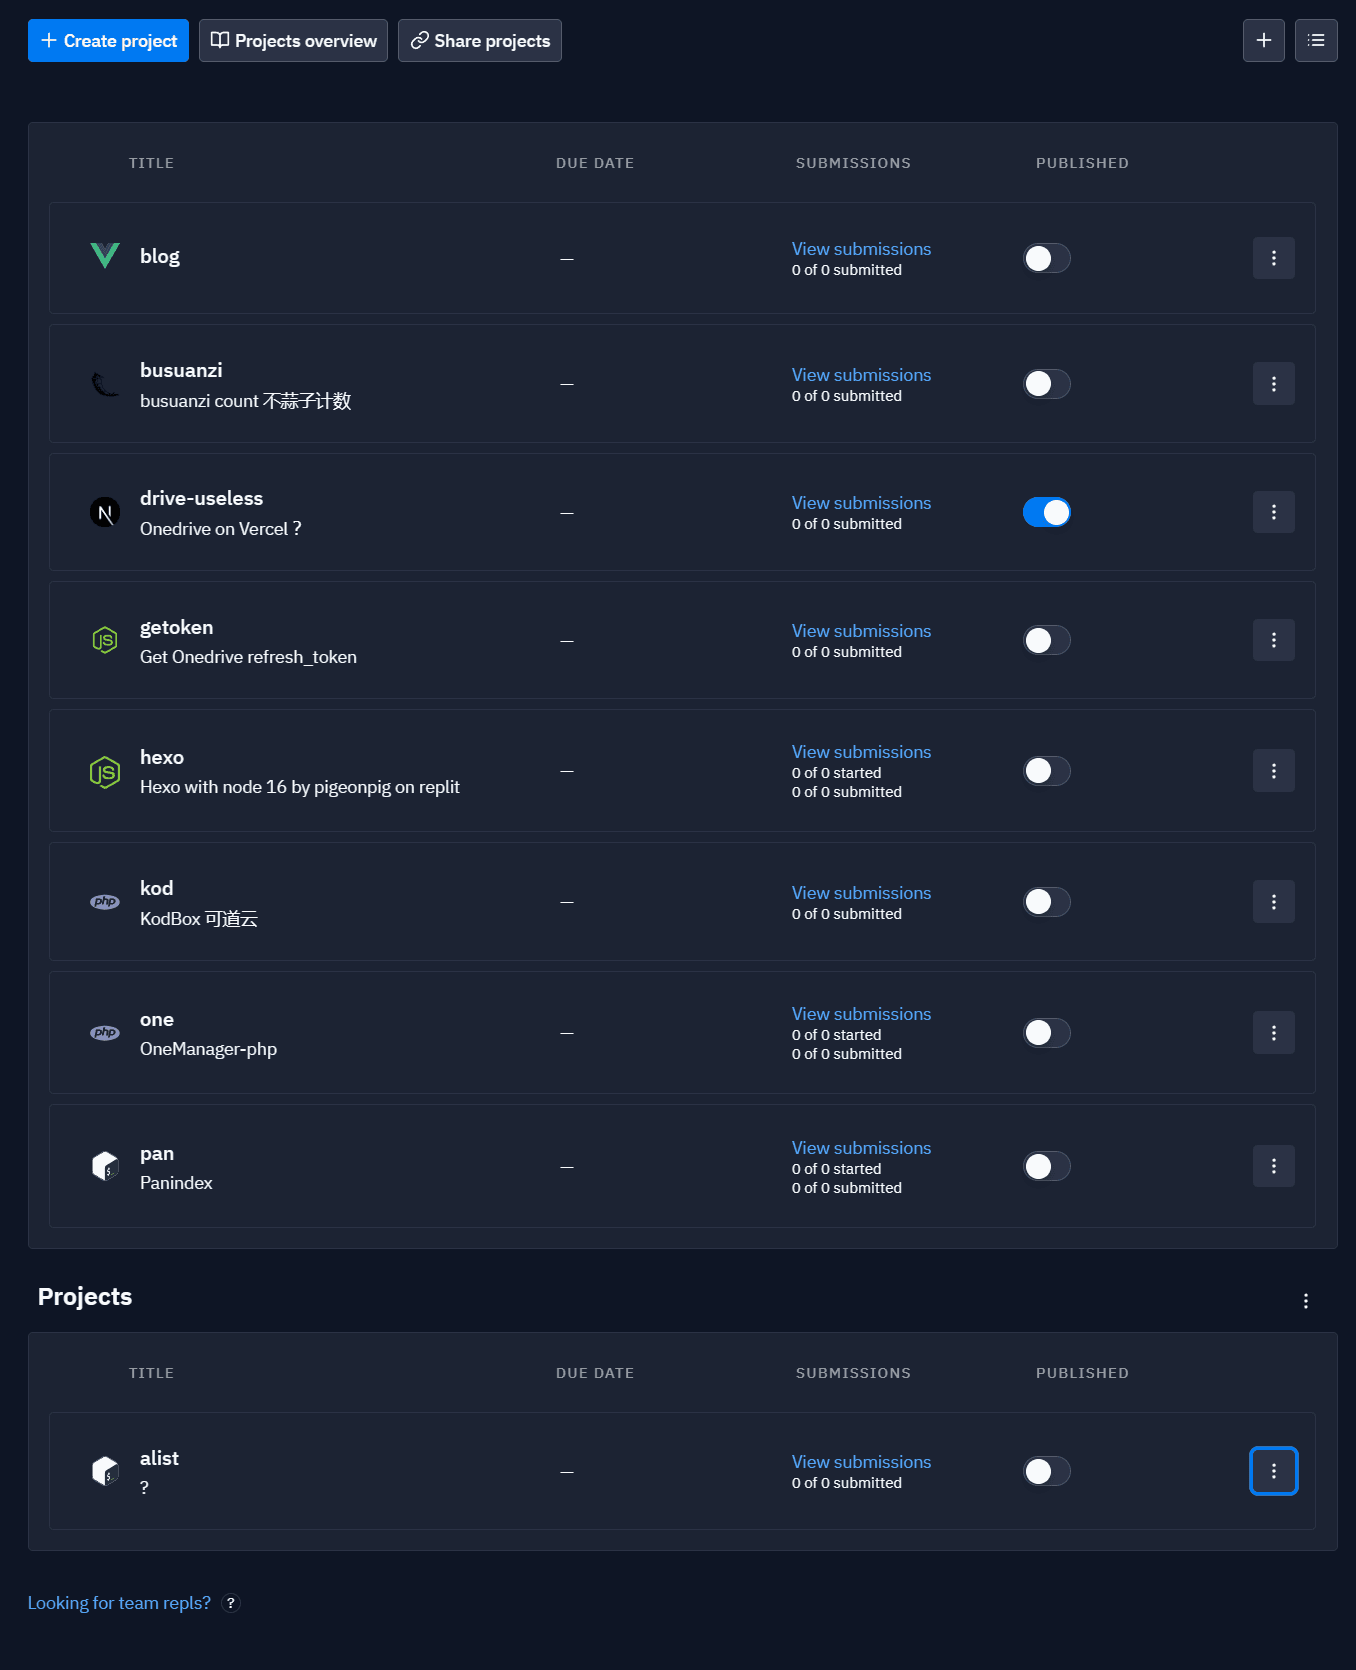The image size is (1356, 1670).
Task: Publish the alist project using its toggle
Action: tap(1047, 1471)
